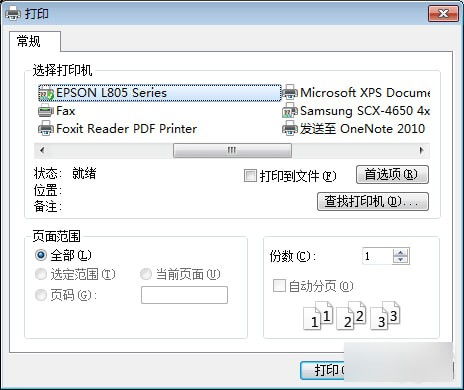Pick the Microsoft XPS Document printer icon
The image size is (464, 390).
290,93
